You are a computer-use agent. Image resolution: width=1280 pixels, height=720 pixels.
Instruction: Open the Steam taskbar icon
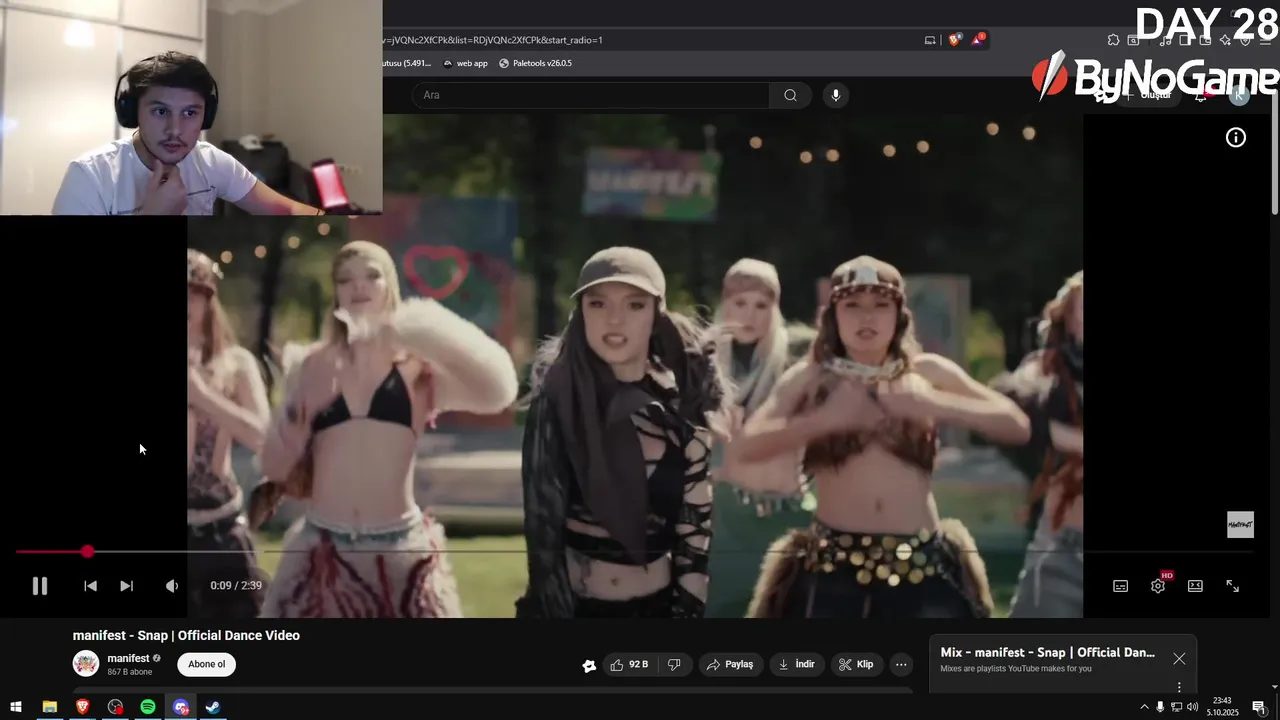213,707
